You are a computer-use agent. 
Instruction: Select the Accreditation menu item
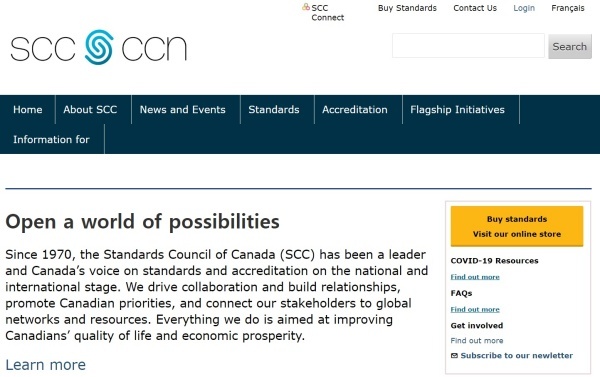(355, 109)
